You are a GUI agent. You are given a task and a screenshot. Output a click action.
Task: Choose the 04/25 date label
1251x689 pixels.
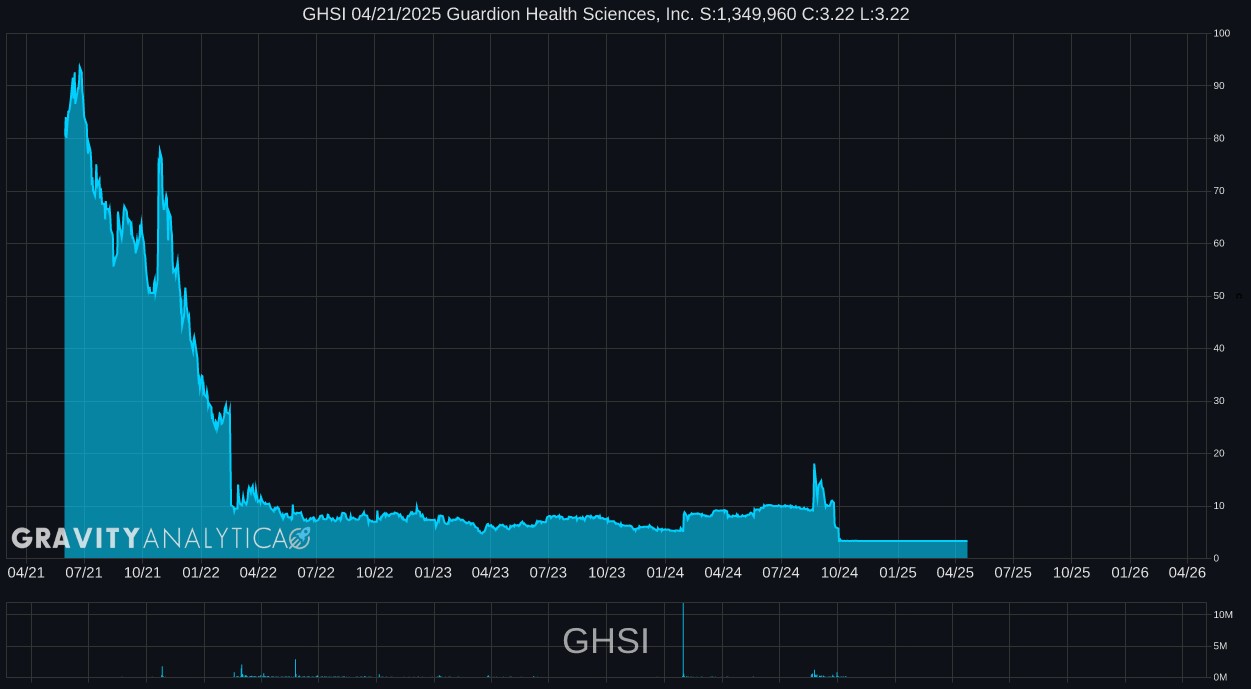tap(955, 573)
